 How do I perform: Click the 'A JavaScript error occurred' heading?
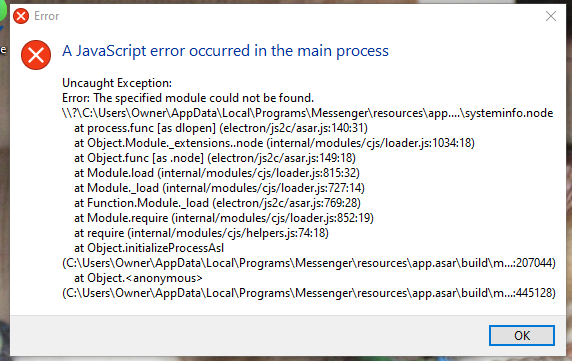point(225,51)
